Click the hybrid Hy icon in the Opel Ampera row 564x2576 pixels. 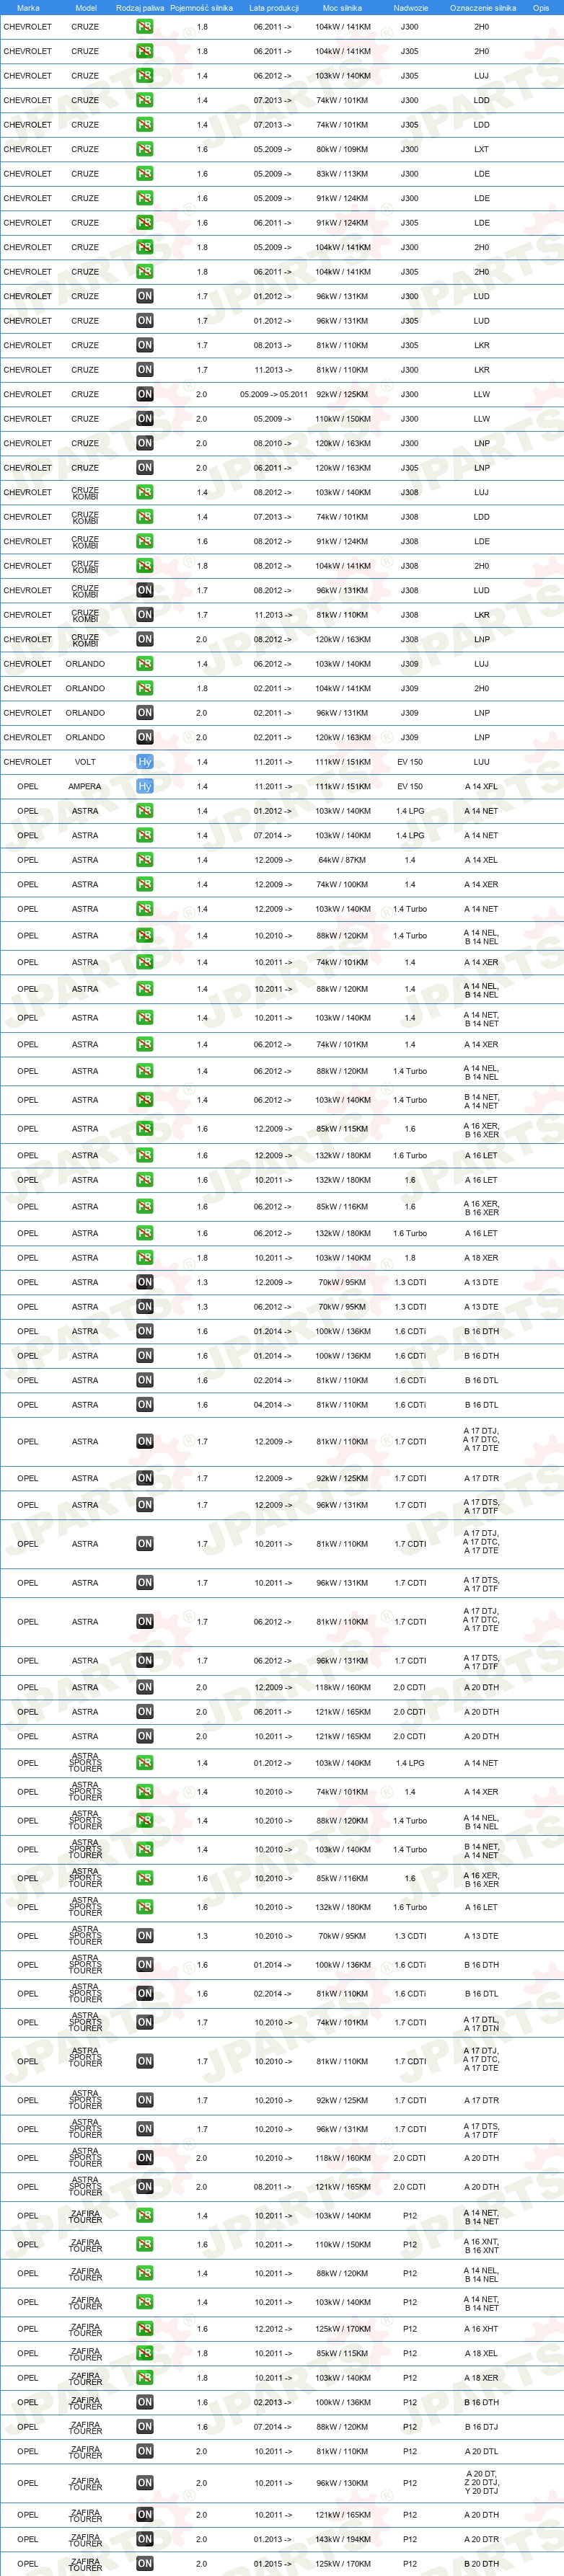point(145,786)
